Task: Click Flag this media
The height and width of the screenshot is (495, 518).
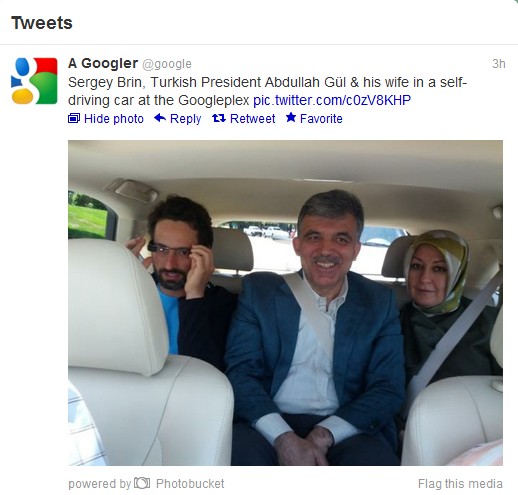Action: point(460,483)
